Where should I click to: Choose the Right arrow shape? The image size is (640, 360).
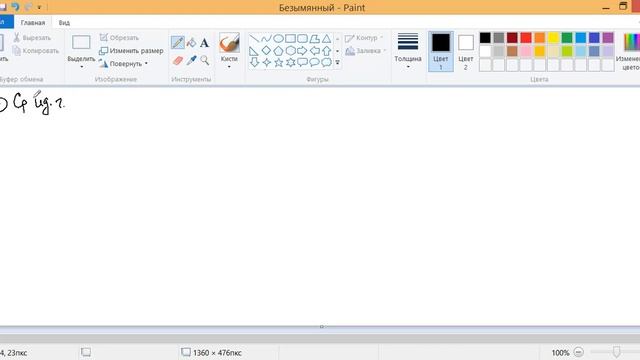pyautogui.click(x=302, y=51)
